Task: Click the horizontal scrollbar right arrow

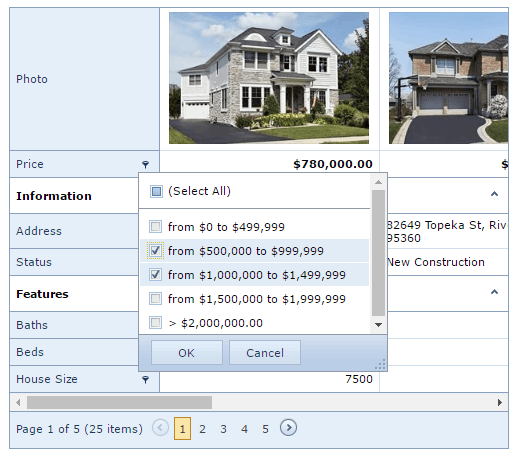Action: coord(499,402)
